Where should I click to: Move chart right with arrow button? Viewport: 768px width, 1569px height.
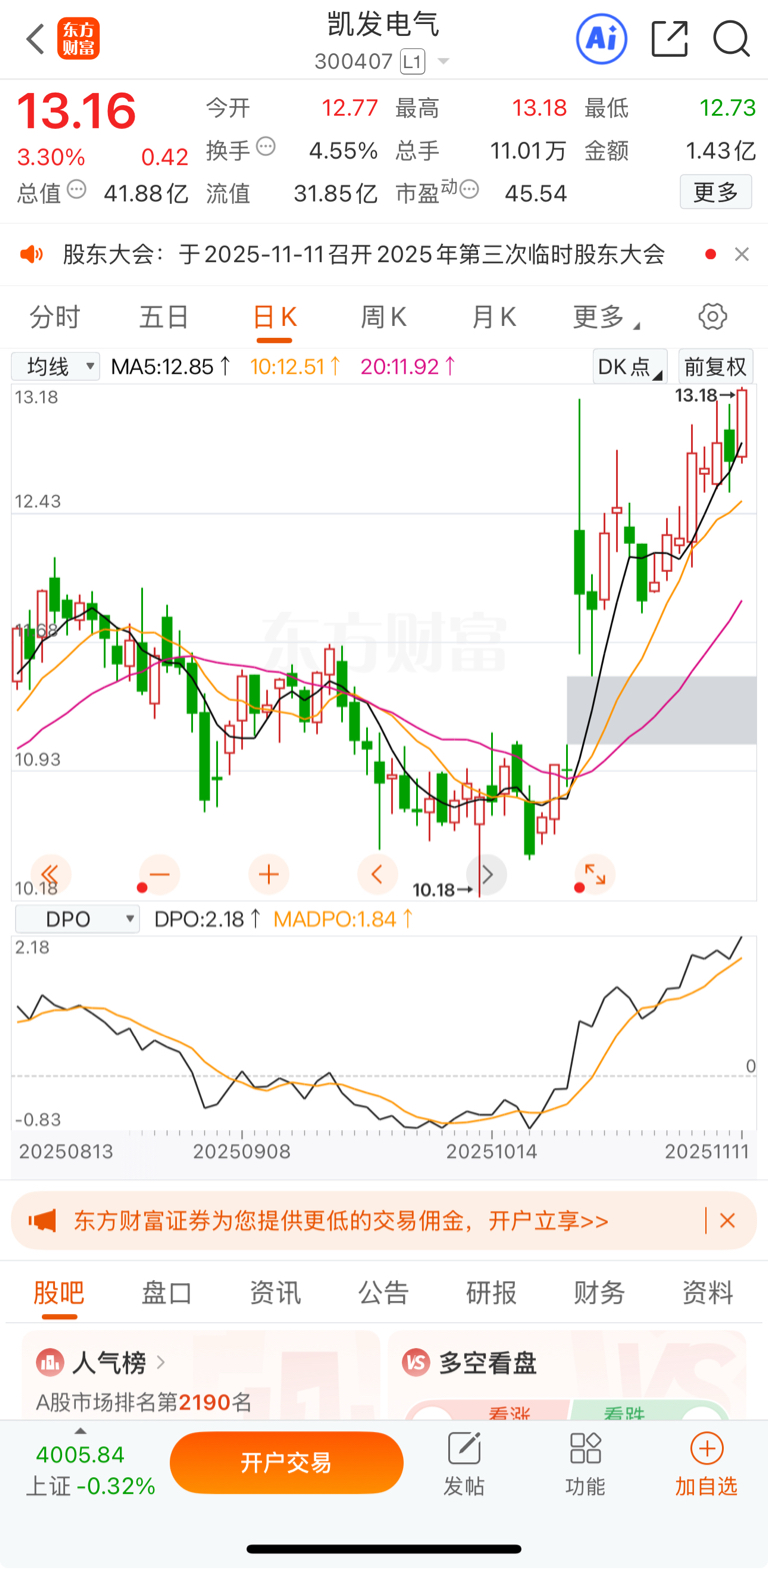487,873
